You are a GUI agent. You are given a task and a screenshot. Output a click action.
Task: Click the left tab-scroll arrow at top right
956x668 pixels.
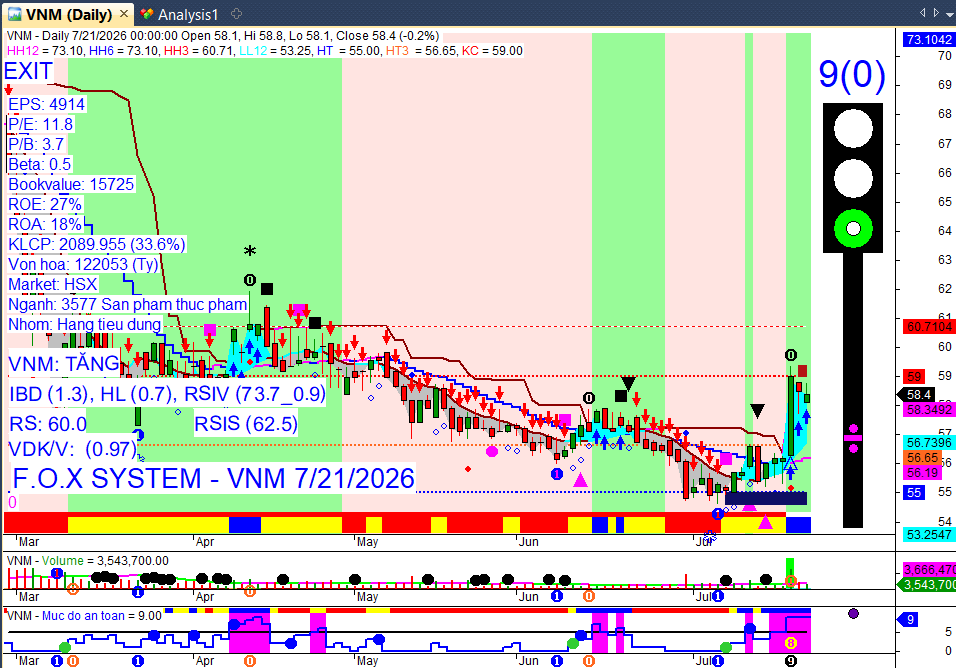[922, 12]
